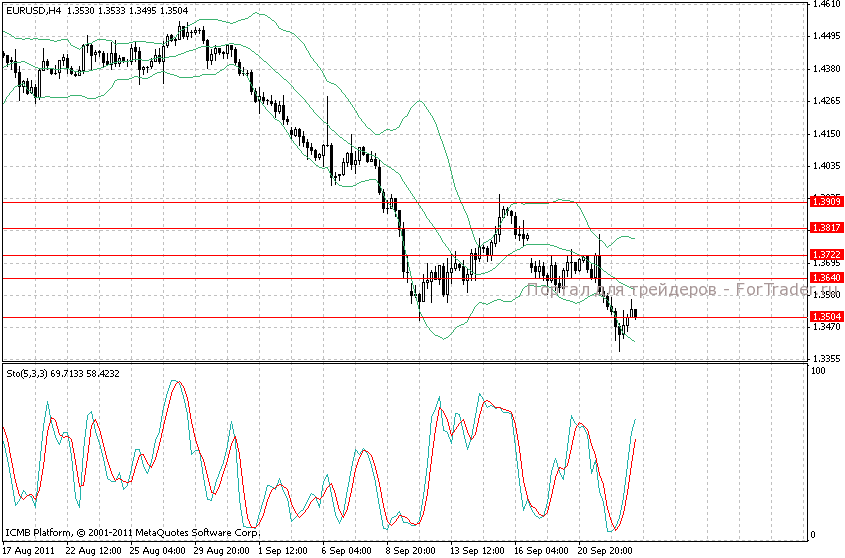Click the 17 Aug 2011 date label
This screenshot has width=845, height=558.
pos(29,550)
